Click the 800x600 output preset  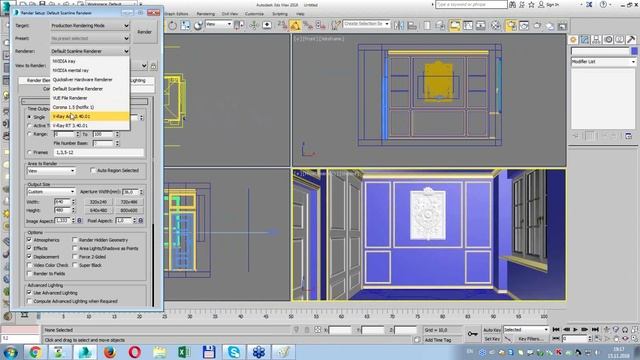129,211
